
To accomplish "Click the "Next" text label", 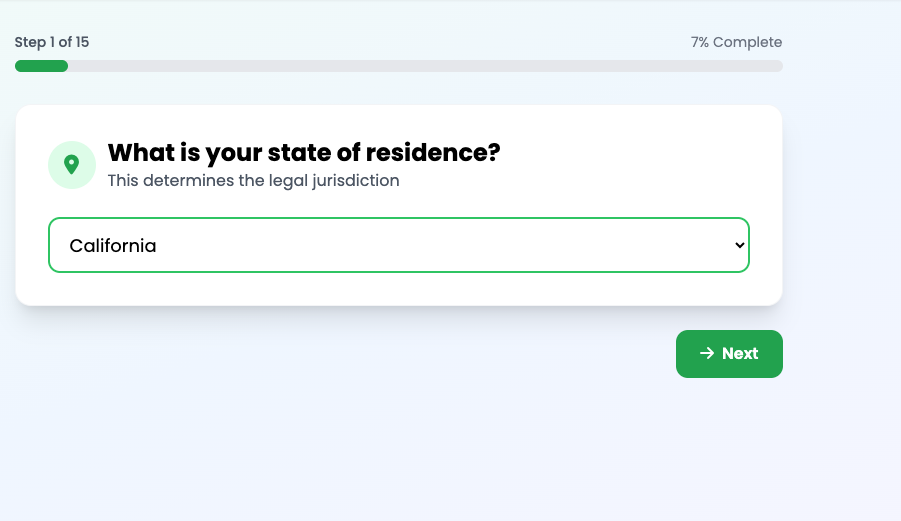I will 740,353.
